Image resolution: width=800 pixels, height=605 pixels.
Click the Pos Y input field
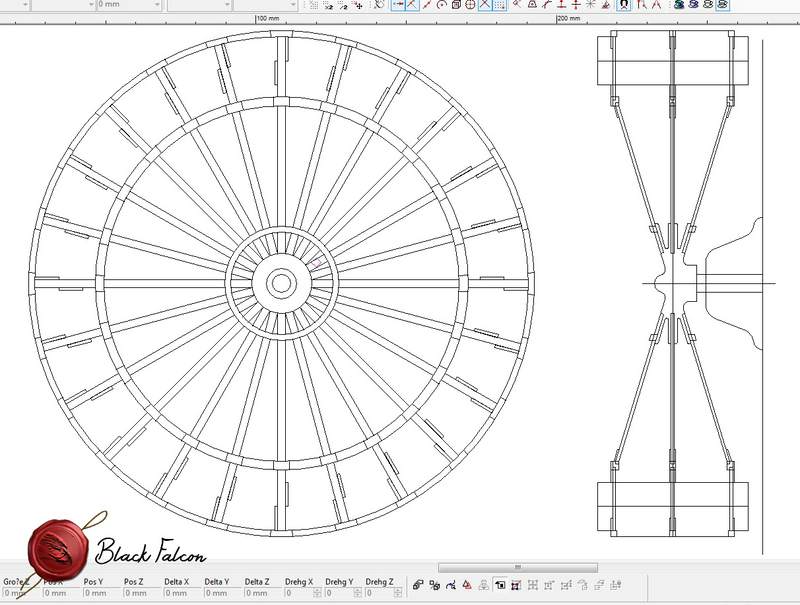tap(99, 593)
